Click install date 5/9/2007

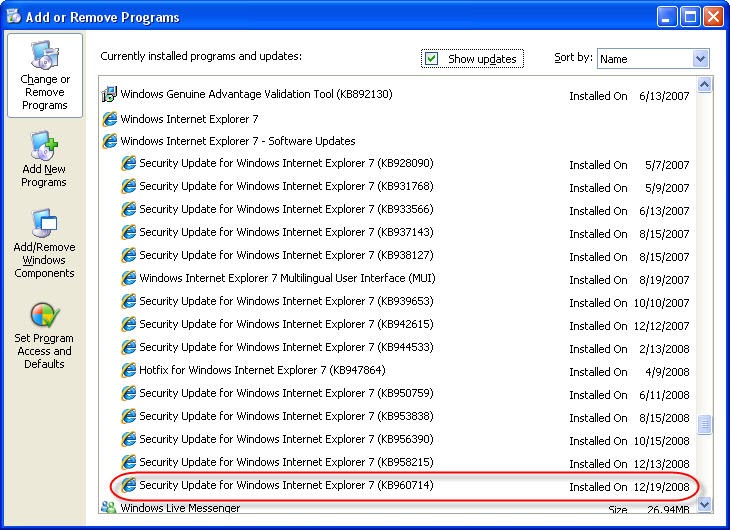(667, 188)
